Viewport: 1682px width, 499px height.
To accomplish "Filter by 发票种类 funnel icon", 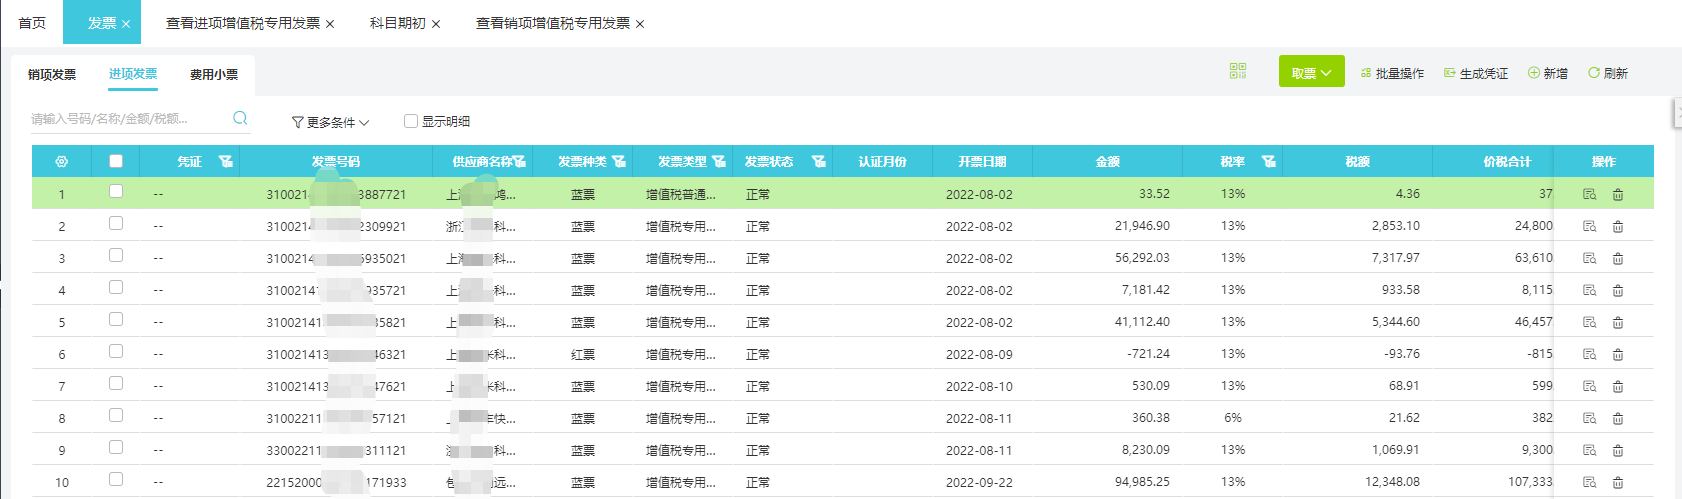I will pyautogui.click(x=619, y=161).
